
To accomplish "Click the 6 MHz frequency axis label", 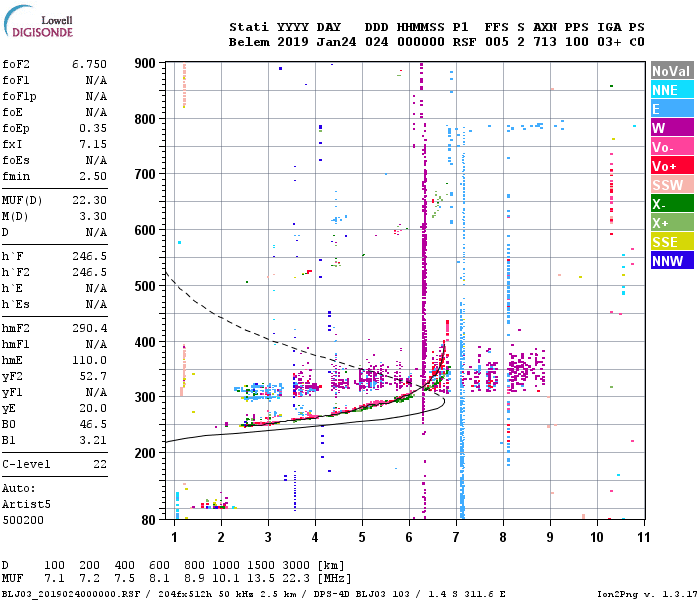I will (409, 537).
